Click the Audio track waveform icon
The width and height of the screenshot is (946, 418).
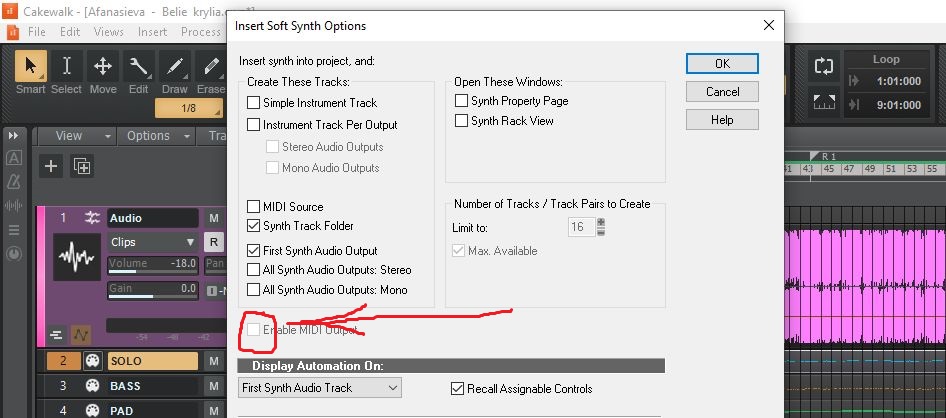point(76,258)
